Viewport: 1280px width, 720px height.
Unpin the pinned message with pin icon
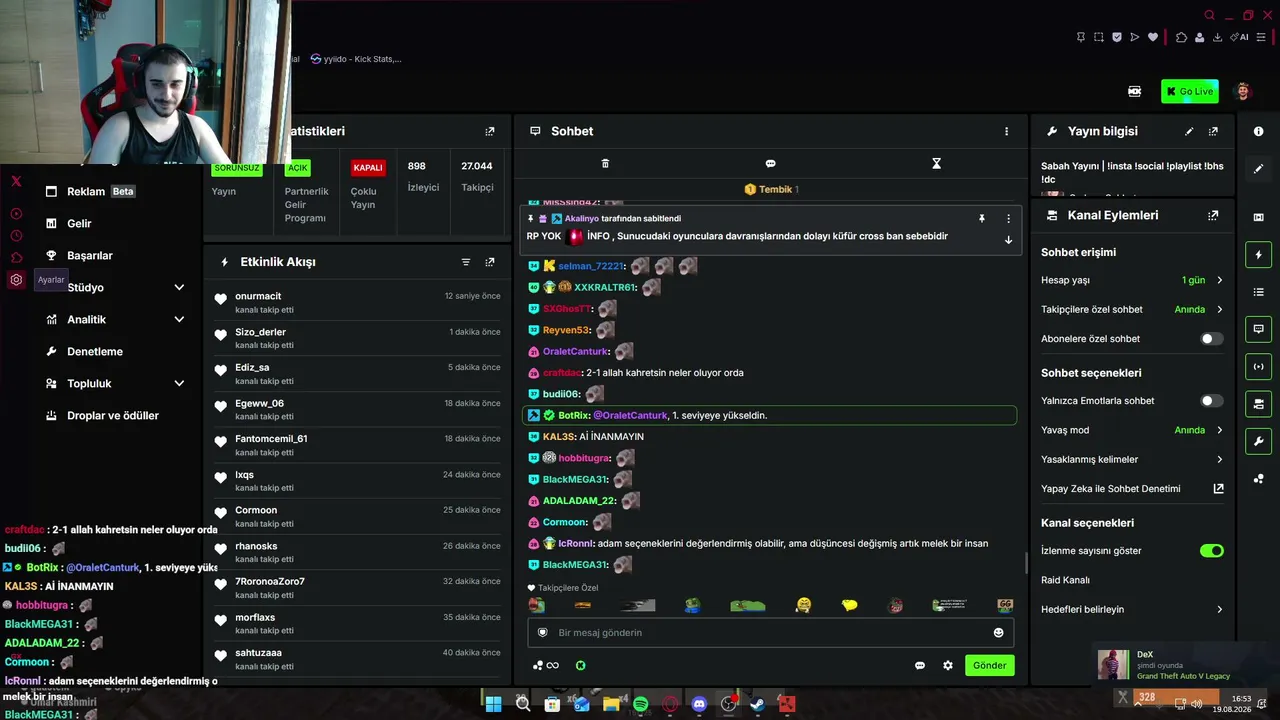coord(982,218)
